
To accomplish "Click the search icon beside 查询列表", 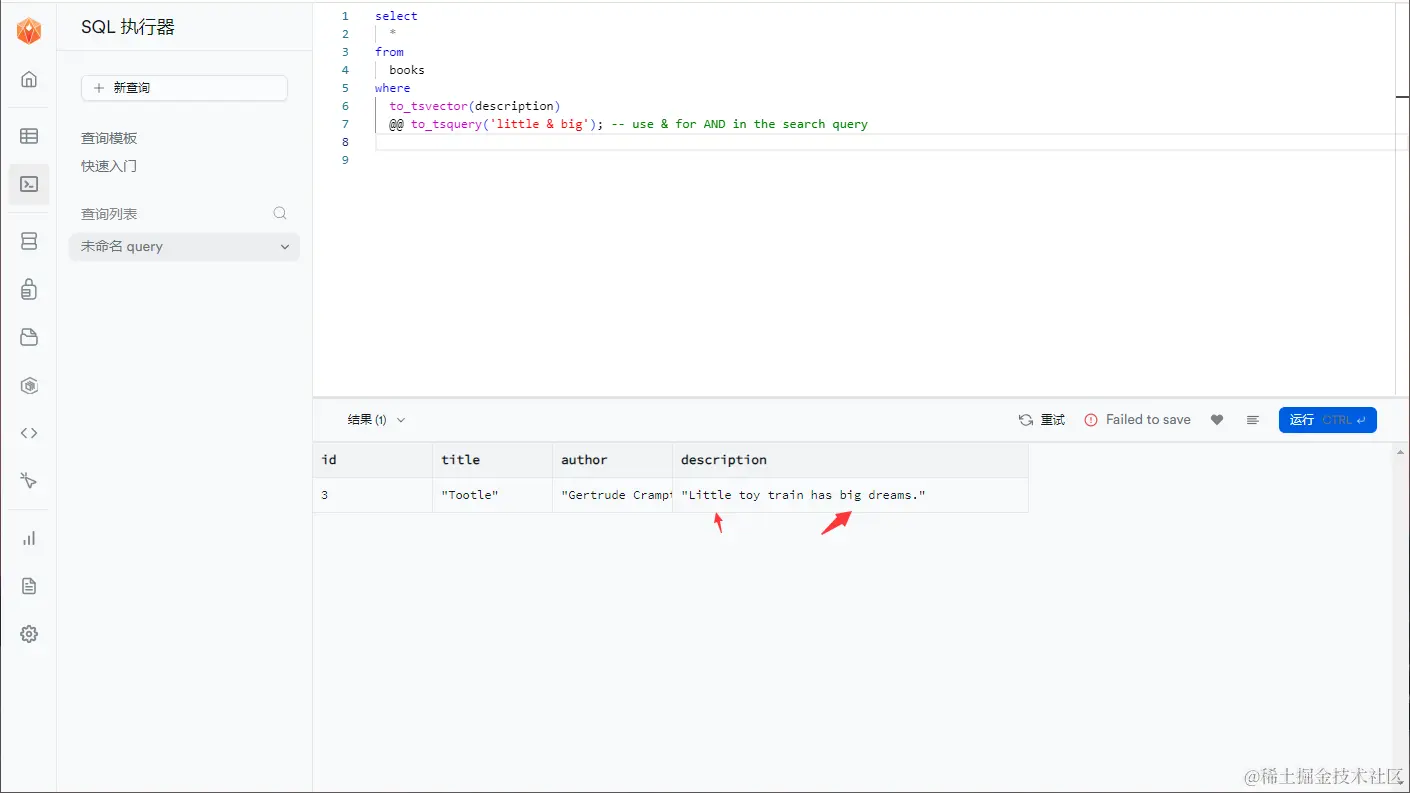I will [x=280, y=213].
